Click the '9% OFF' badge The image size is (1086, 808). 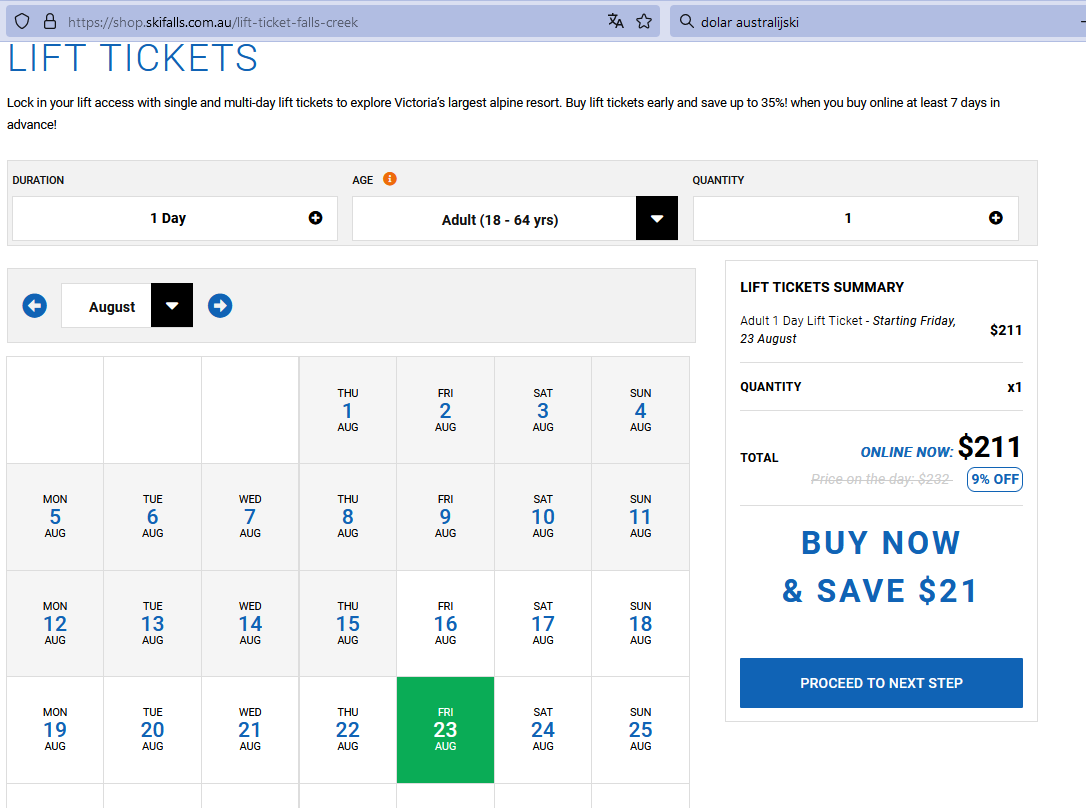(995, 479)
